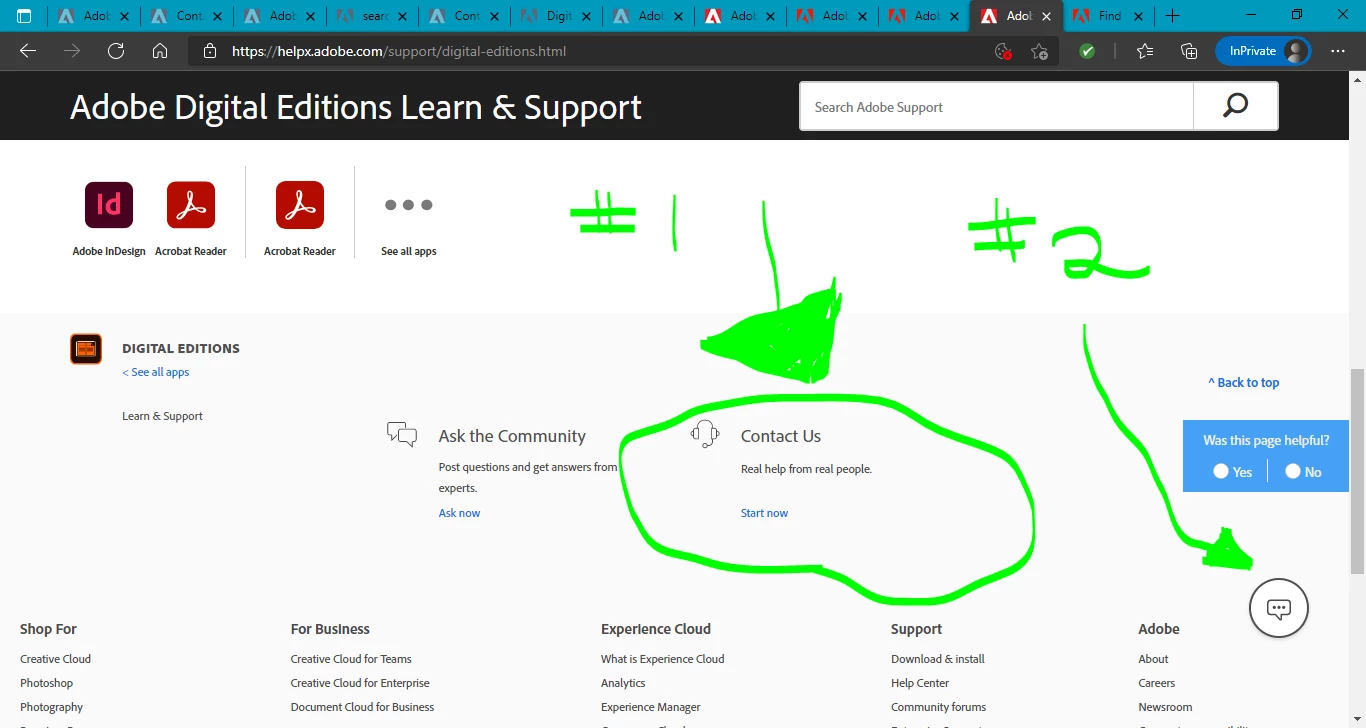This screenshot has width=1366, height=728.
Task: Switch to the 'searc' browser tab
Action: click(x=371, y=16)
